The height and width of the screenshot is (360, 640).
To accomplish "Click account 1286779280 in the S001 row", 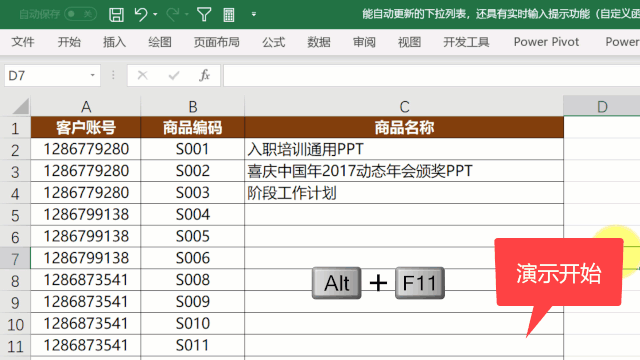I will (x=86, y=149).
